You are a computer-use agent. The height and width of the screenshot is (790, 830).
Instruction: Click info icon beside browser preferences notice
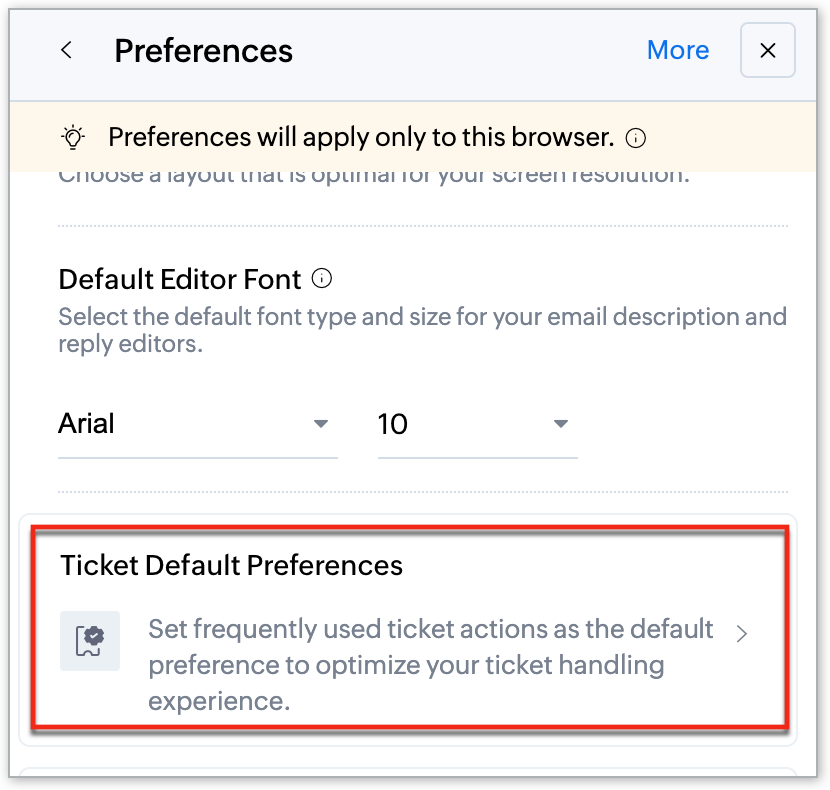[x=635, y=138]
